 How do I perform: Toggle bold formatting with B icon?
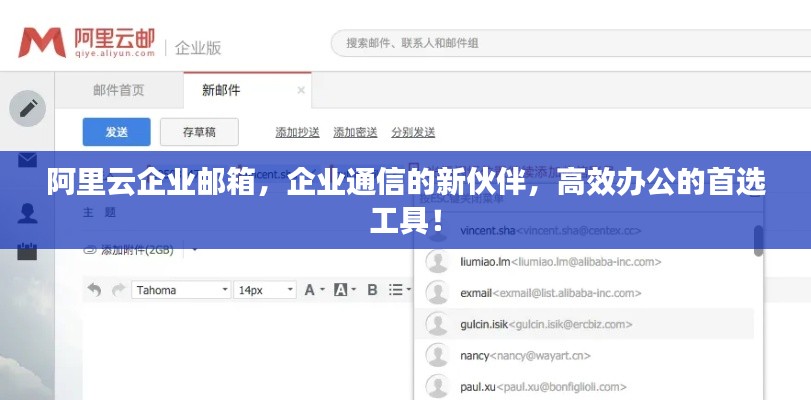tap(372, 290)
